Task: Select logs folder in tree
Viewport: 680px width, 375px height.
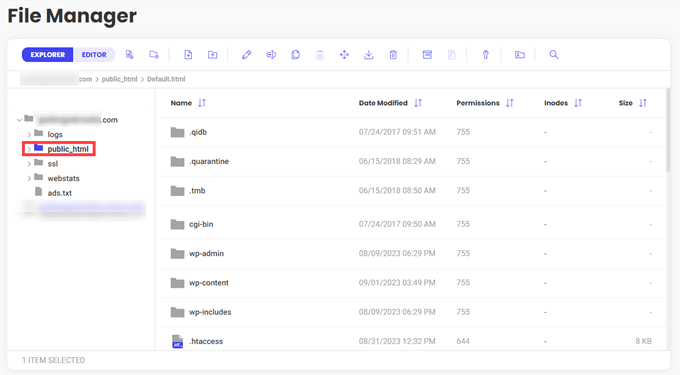Action: click(x=55, y=134)
